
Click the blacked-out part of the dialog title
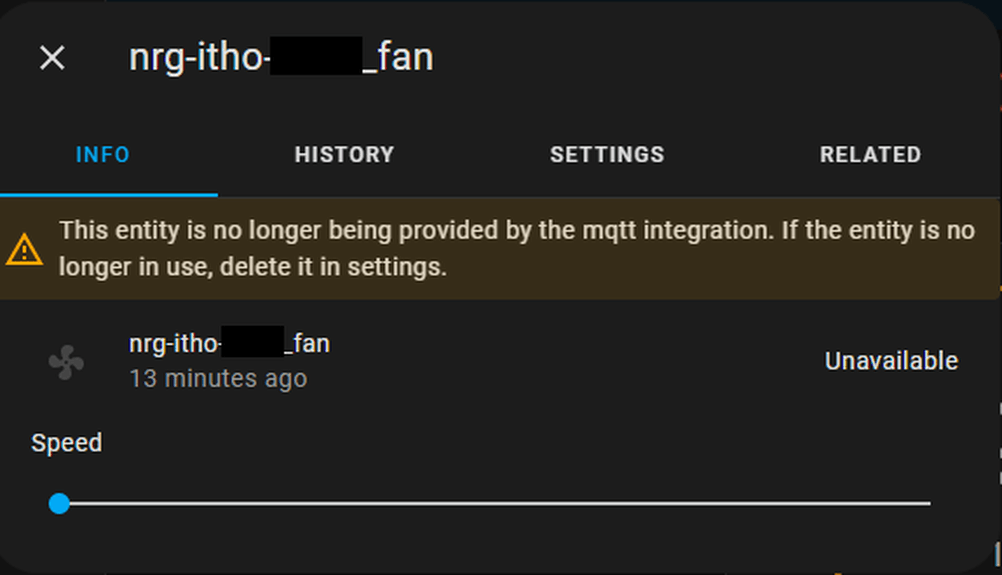click(x=316, y=56)
